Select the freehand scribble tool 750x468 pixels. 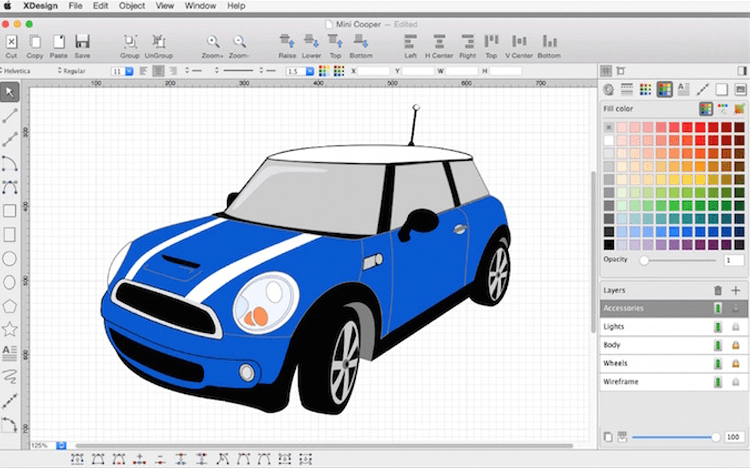[10, 376]
